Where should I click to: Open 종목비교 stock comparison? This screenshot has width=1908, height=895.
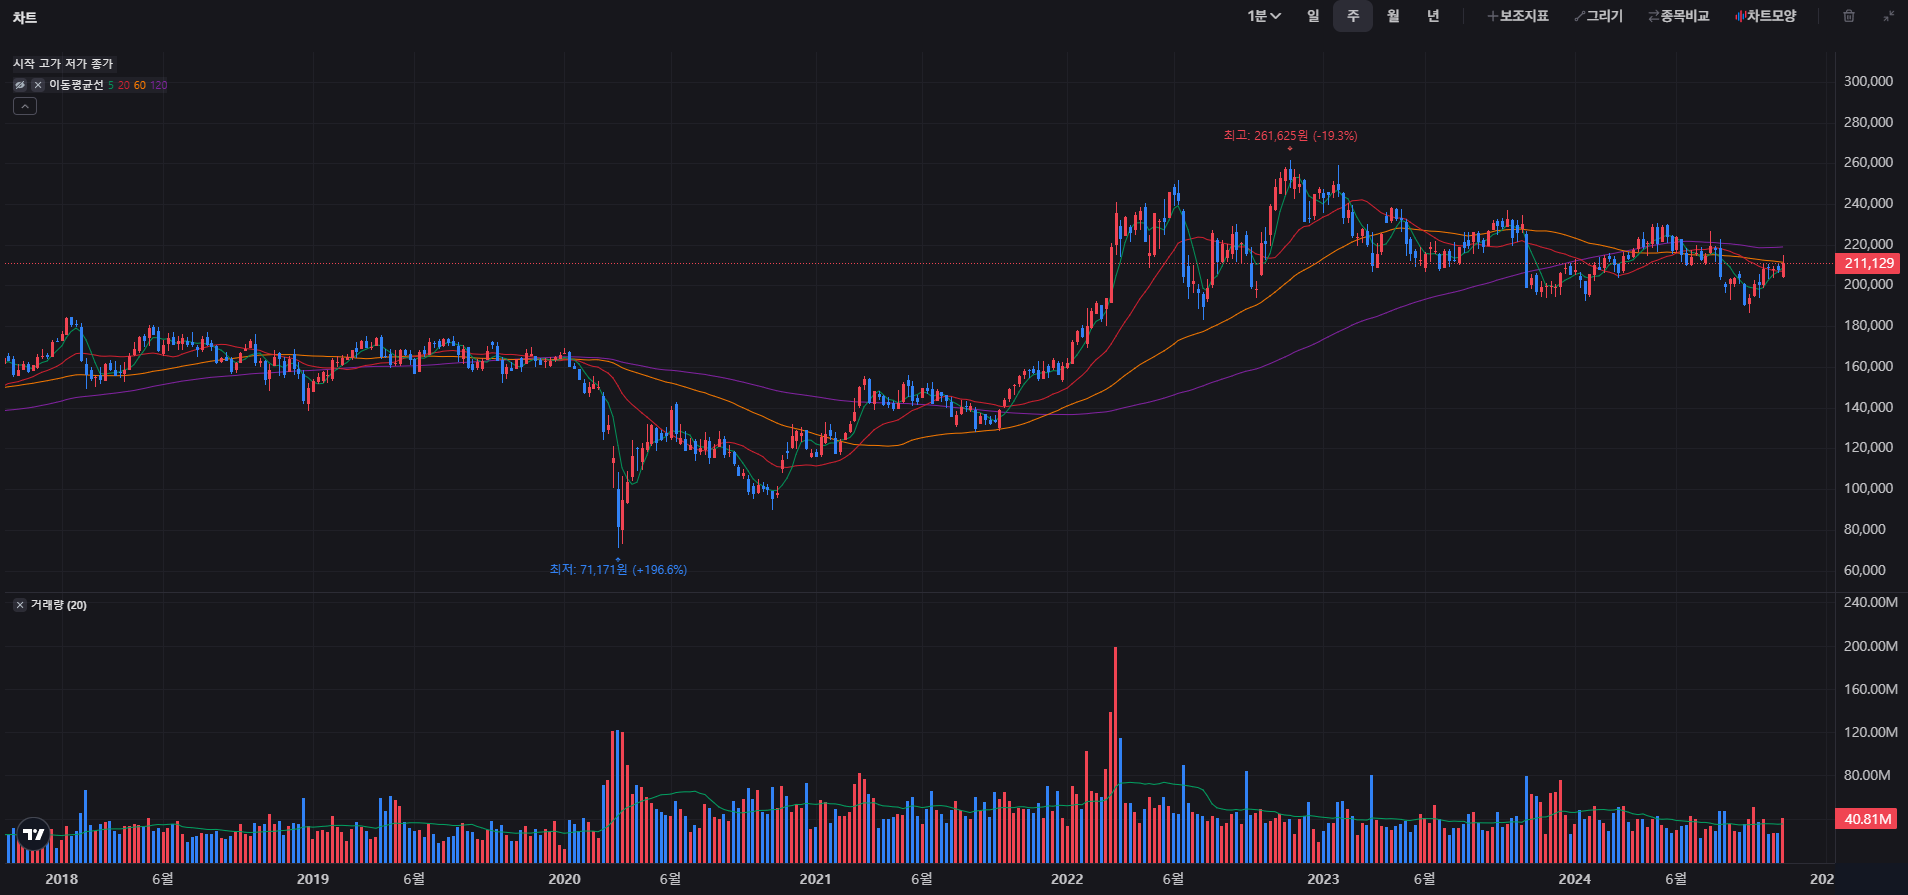(x=1679, y=16)
